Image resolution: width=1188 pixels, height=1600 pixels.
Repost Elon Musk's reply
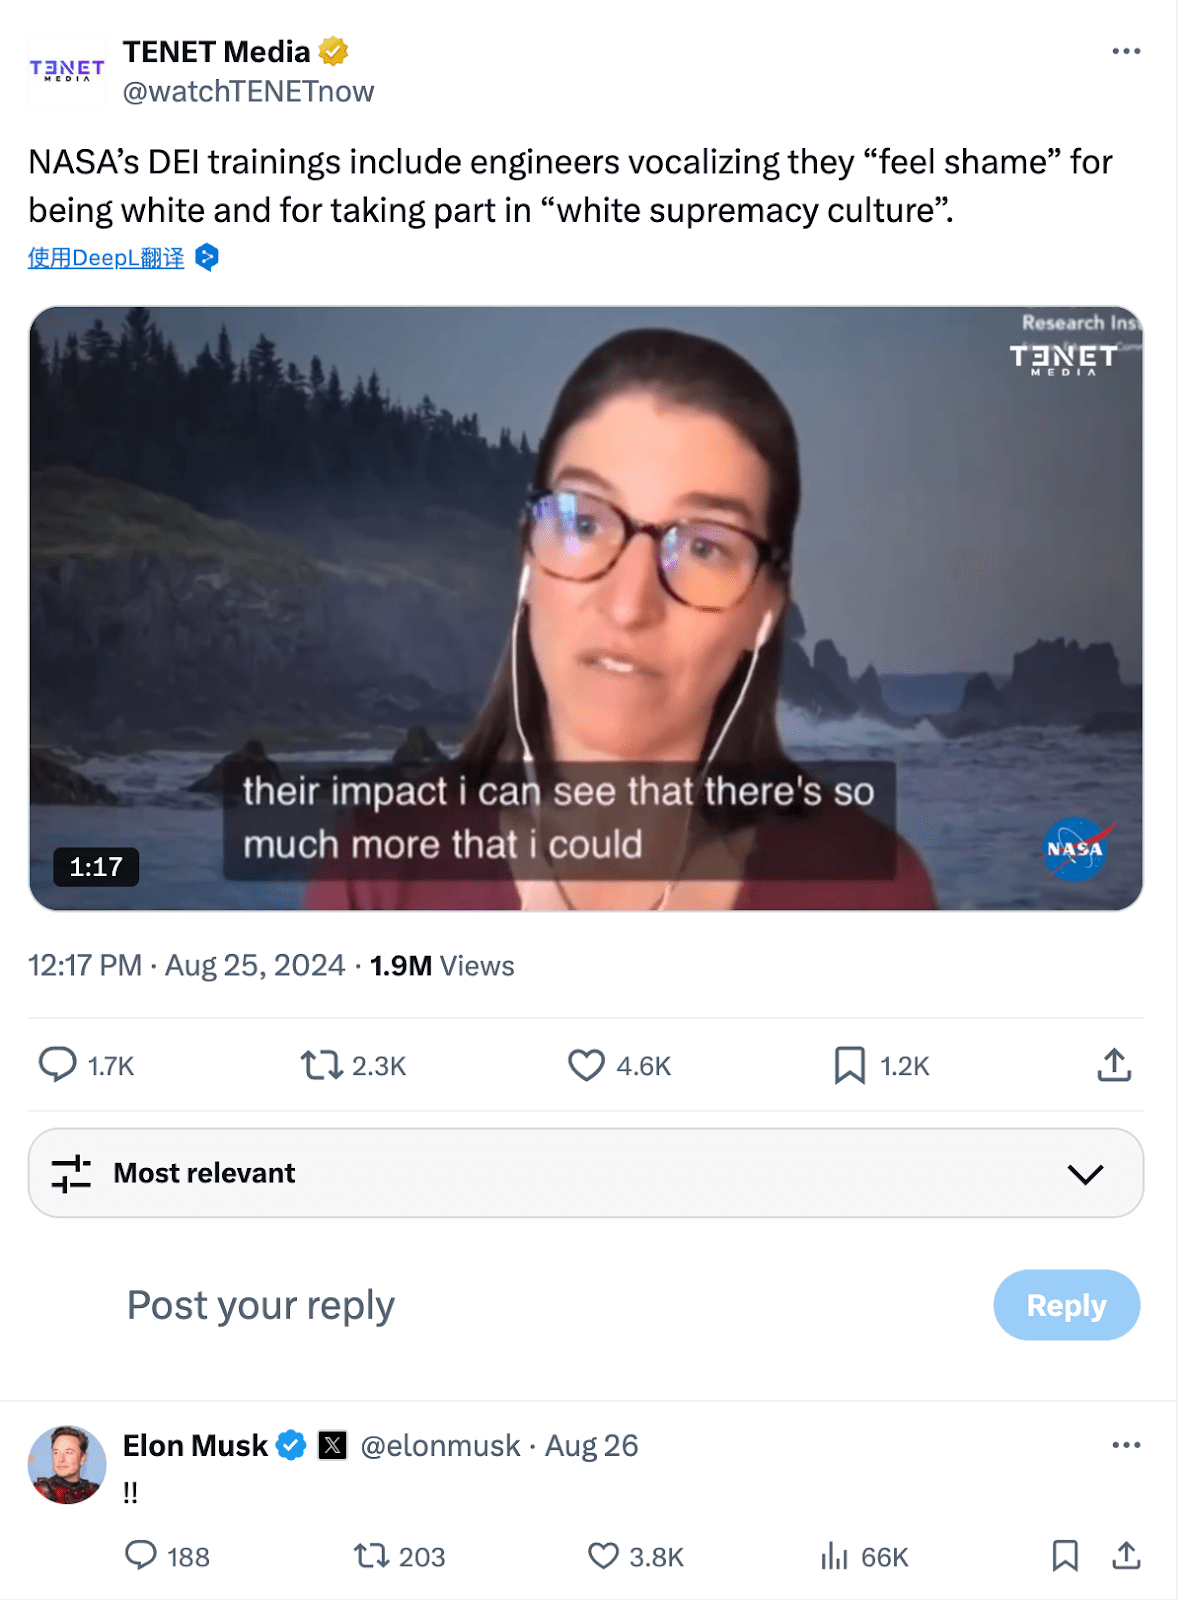371,1556
